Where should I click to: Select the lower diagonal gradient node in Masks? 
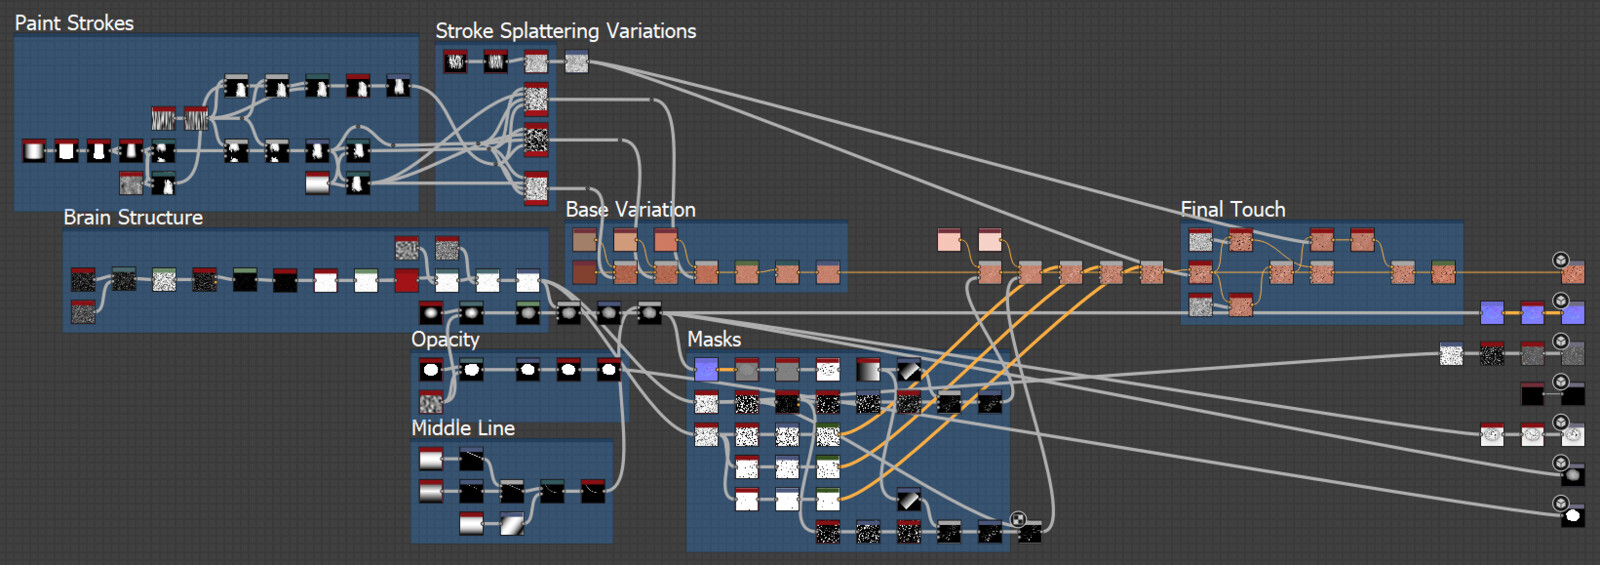908,499
